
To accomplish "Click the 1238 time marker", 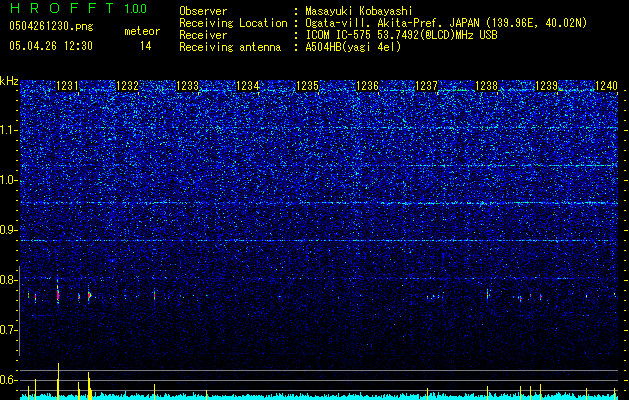I will coord(486,86).
